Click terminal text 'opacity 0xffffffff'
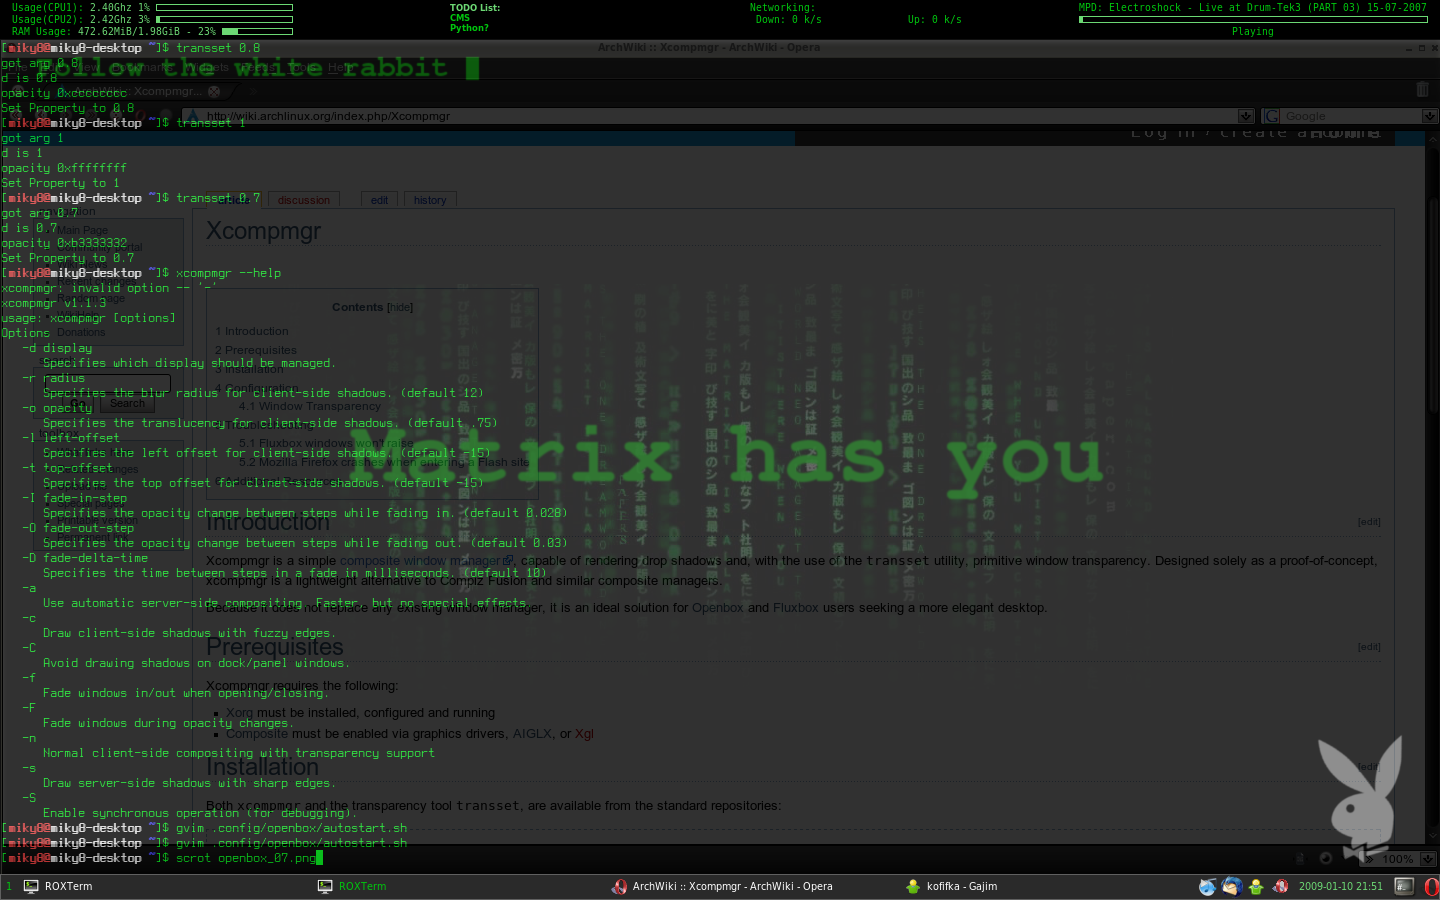Viewport: 1440px width, 900px height. 64,168
